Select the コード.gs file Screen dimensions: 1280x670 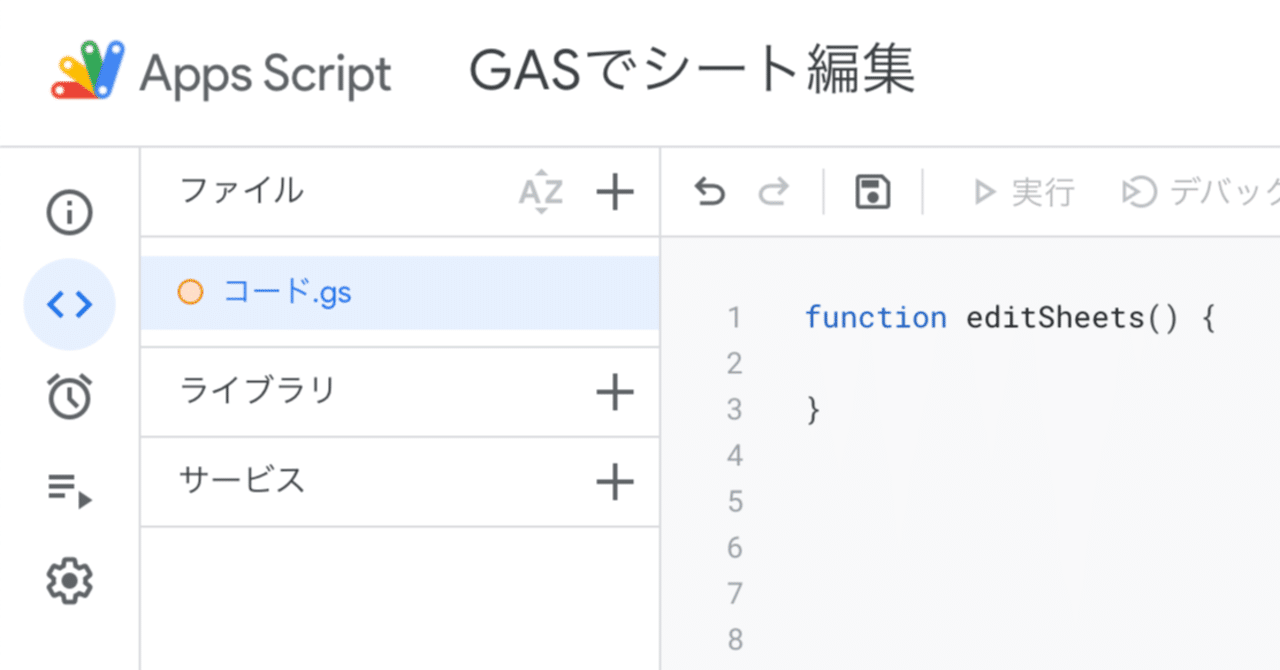click(287, 293)
